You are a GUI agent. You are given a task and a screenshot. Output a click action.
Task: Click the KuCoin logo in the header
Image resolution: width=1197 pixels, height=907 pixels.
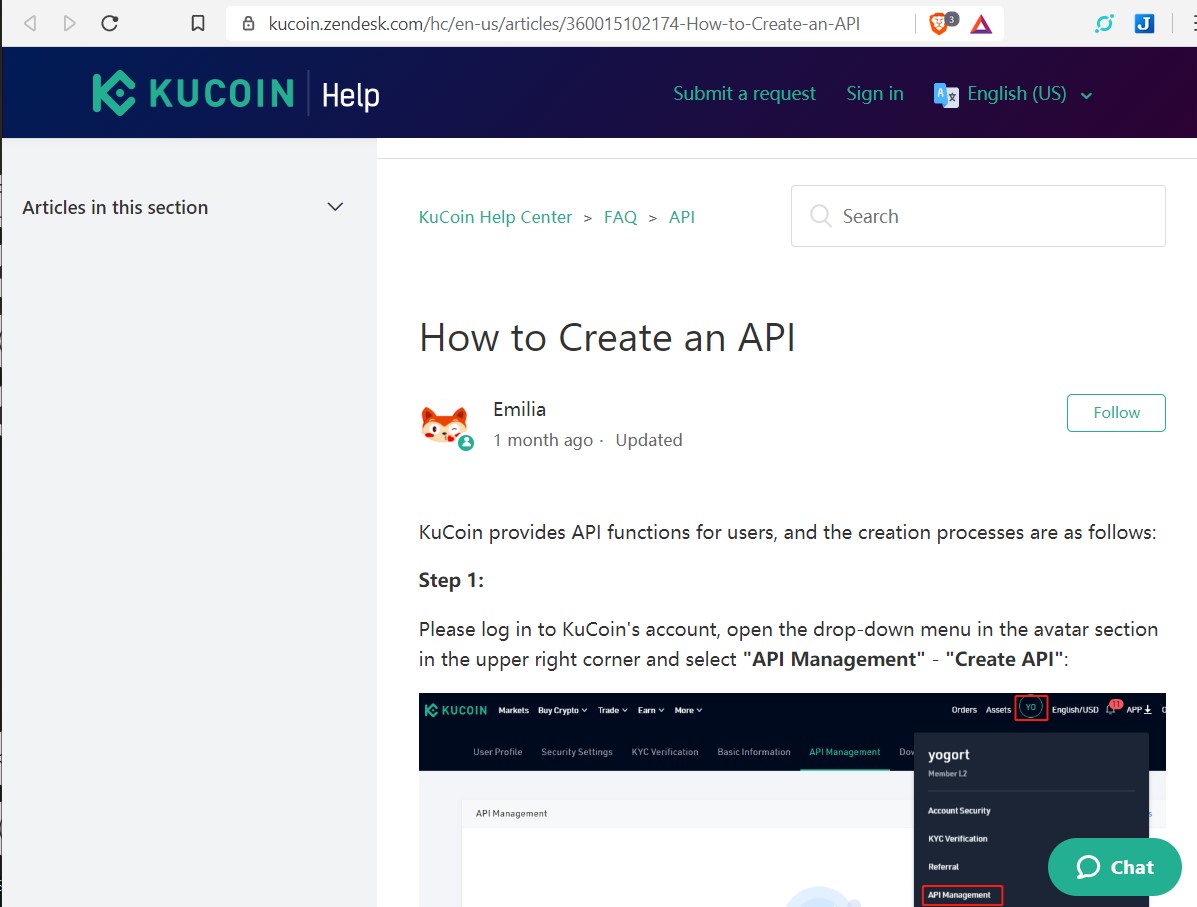[x=193, y=93]
